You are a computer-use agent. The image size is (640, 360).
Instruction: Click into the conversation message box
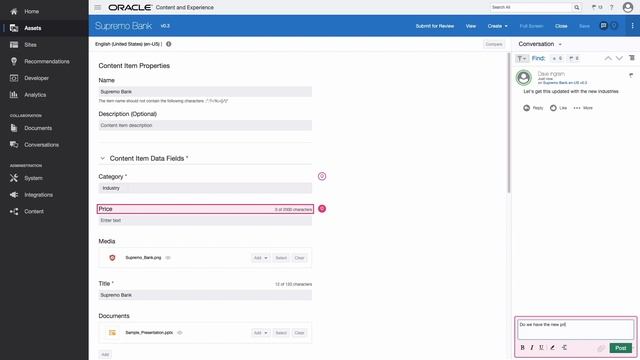[576, 329]
